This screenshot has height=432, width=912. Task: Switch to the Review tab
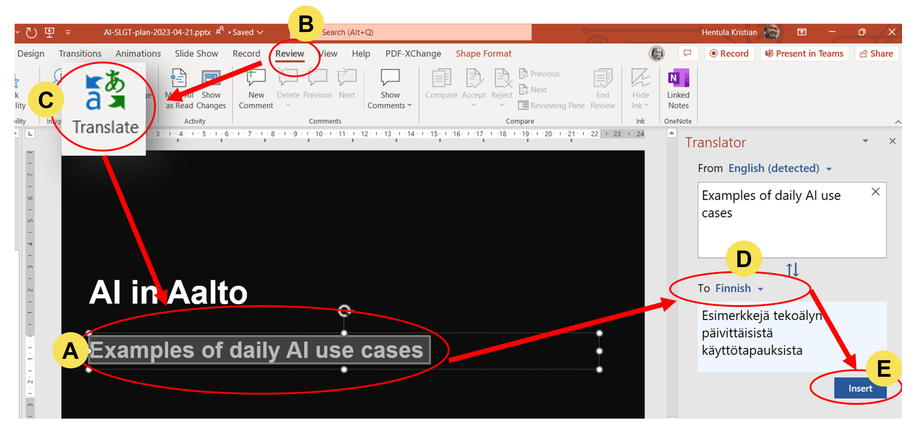(x=289, y=54)
